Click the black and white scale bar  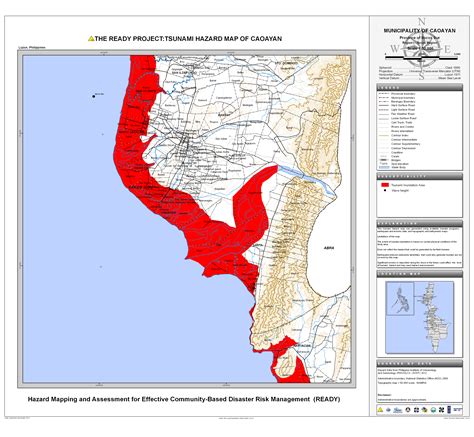tap(422, 58)
